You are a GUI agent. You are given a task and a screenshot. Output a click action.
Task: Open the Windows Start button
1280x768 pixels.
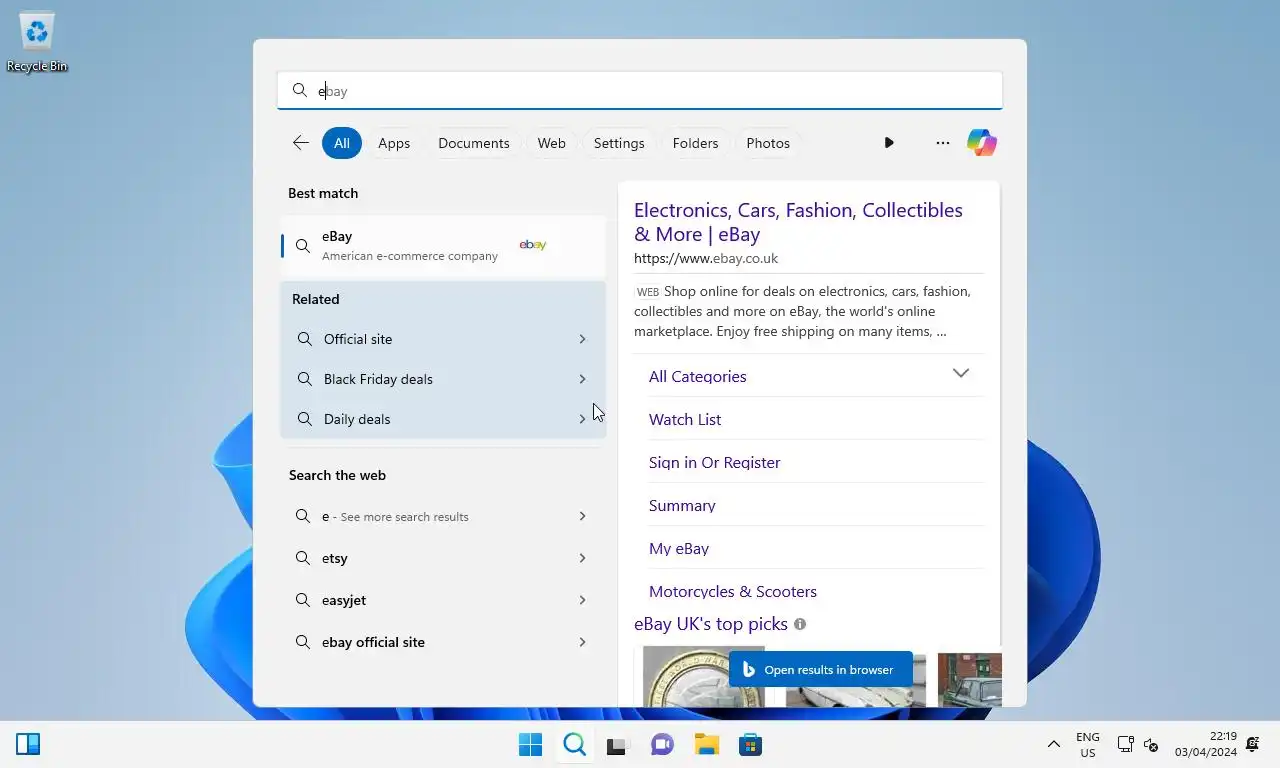(x=530, y=744)
